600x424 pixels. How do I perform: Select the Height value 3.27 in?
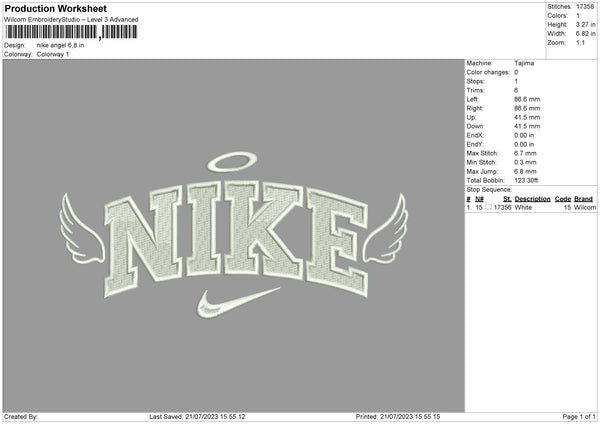[x=585, y=24]
